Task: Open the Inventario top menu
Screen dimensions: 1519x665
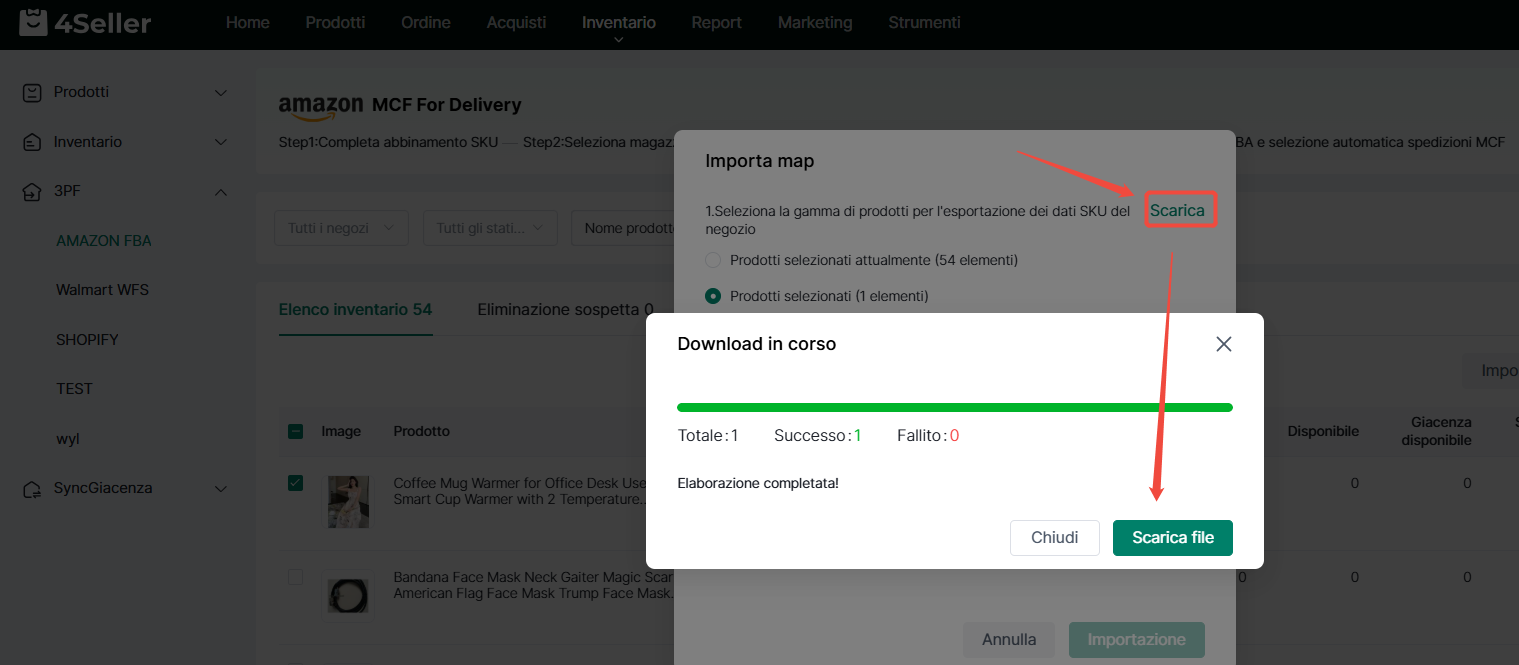Action: click(x=618, y=23)
